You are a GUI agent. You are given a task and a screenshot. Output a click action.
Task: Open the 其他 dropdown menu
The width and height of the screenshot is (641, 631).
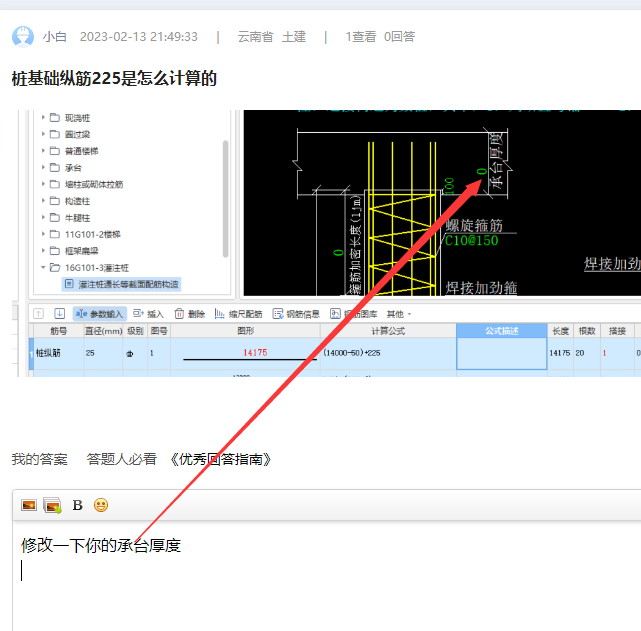coord(399,314)
